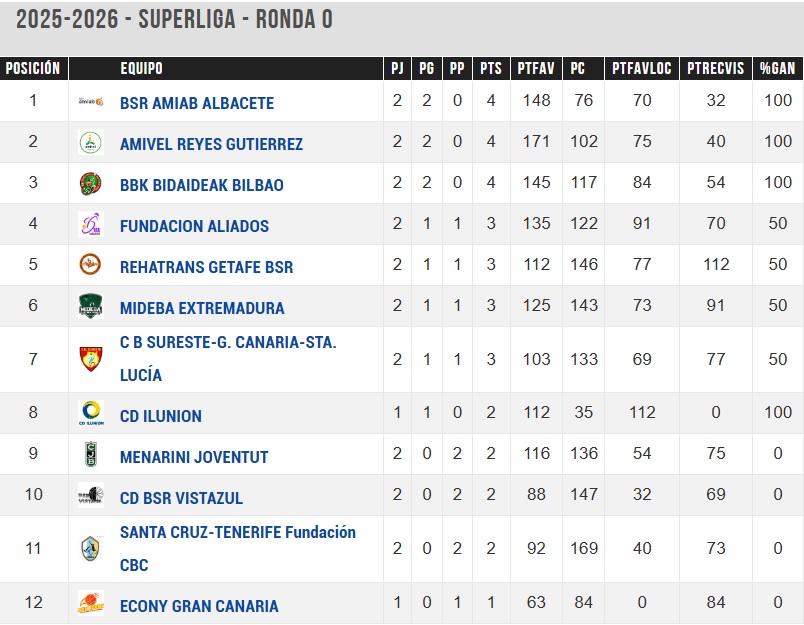The height and width of the screenshot is (625, 804).
Task: Click the PTS column header
Action: click(x=490, y=69)
